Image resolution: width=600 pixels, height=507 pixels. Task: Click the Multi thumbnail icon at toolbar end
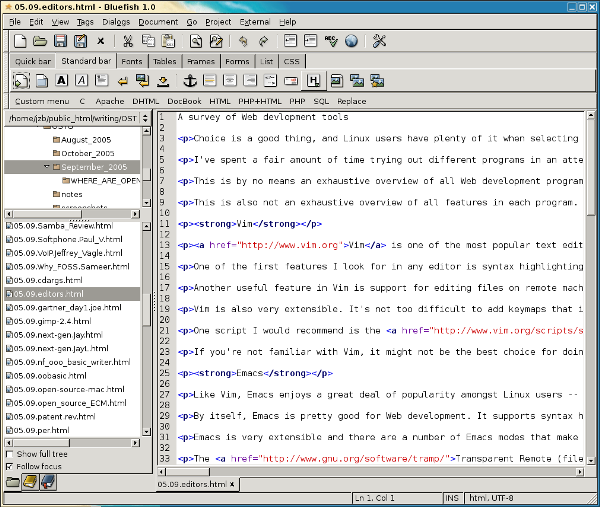tap(377, 81)
